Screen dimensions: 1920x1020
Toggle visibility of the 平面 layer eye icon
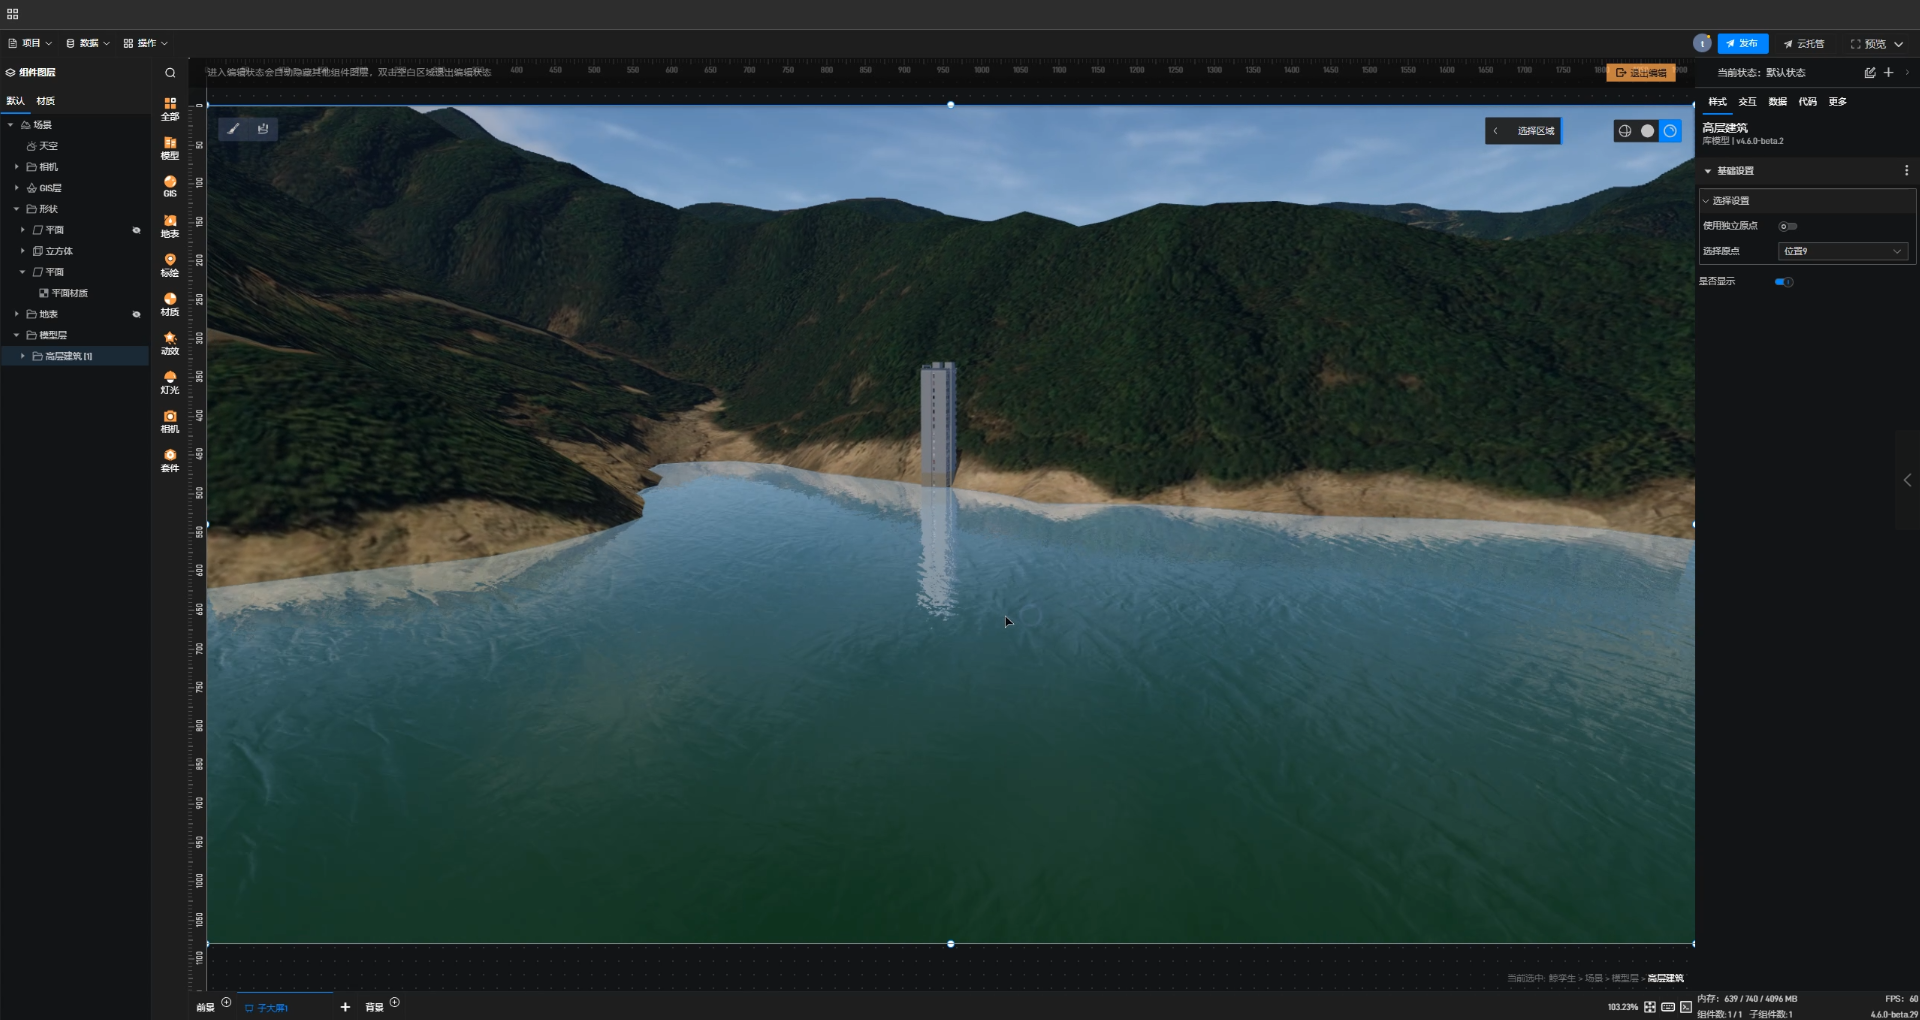[137, 230]
